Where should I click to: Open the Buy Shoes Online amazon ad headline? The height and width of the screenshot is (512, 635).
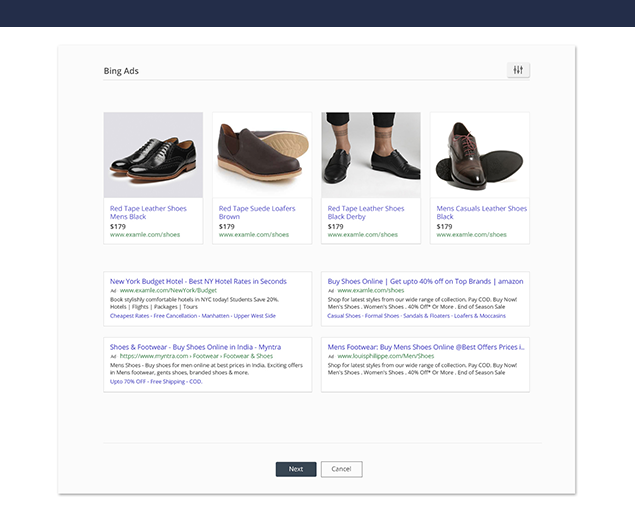pos(425,281)
